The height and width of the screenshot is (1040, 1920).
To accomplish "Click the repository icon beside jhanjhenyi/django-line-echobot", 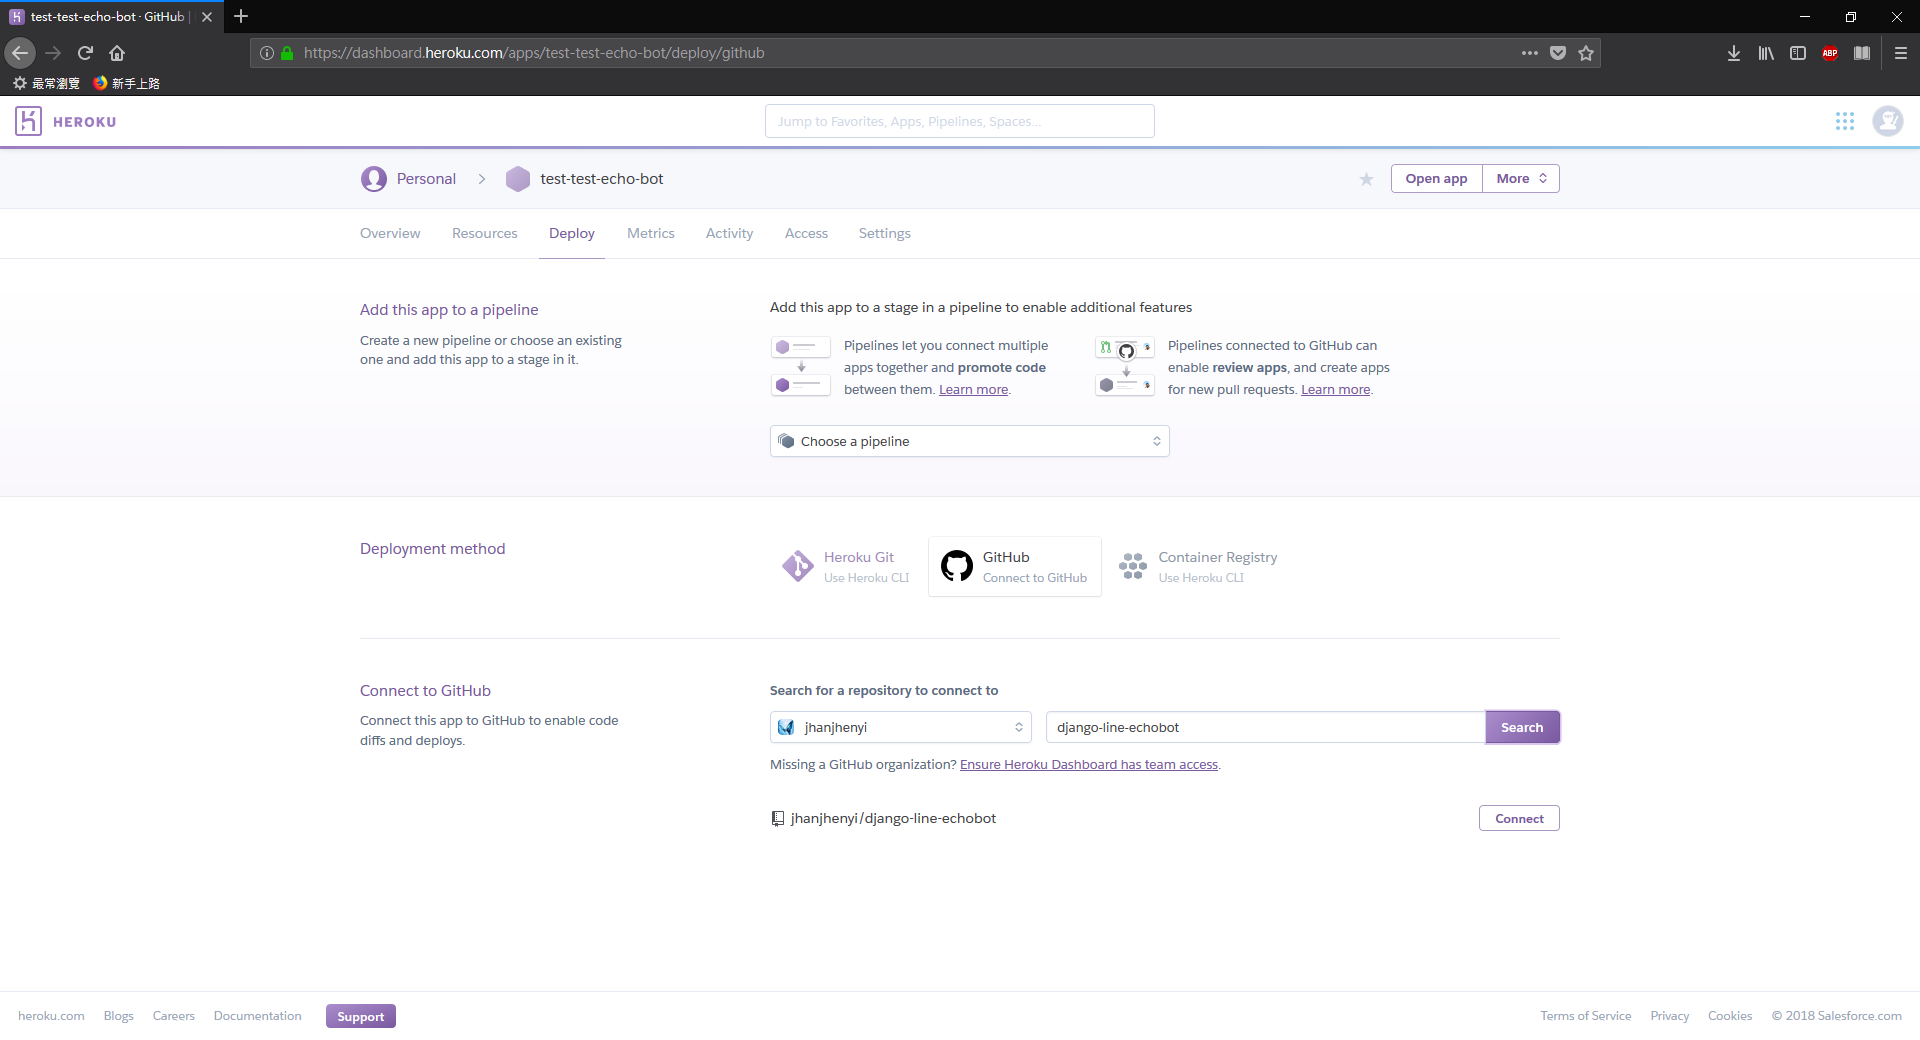I will [778, 819].
